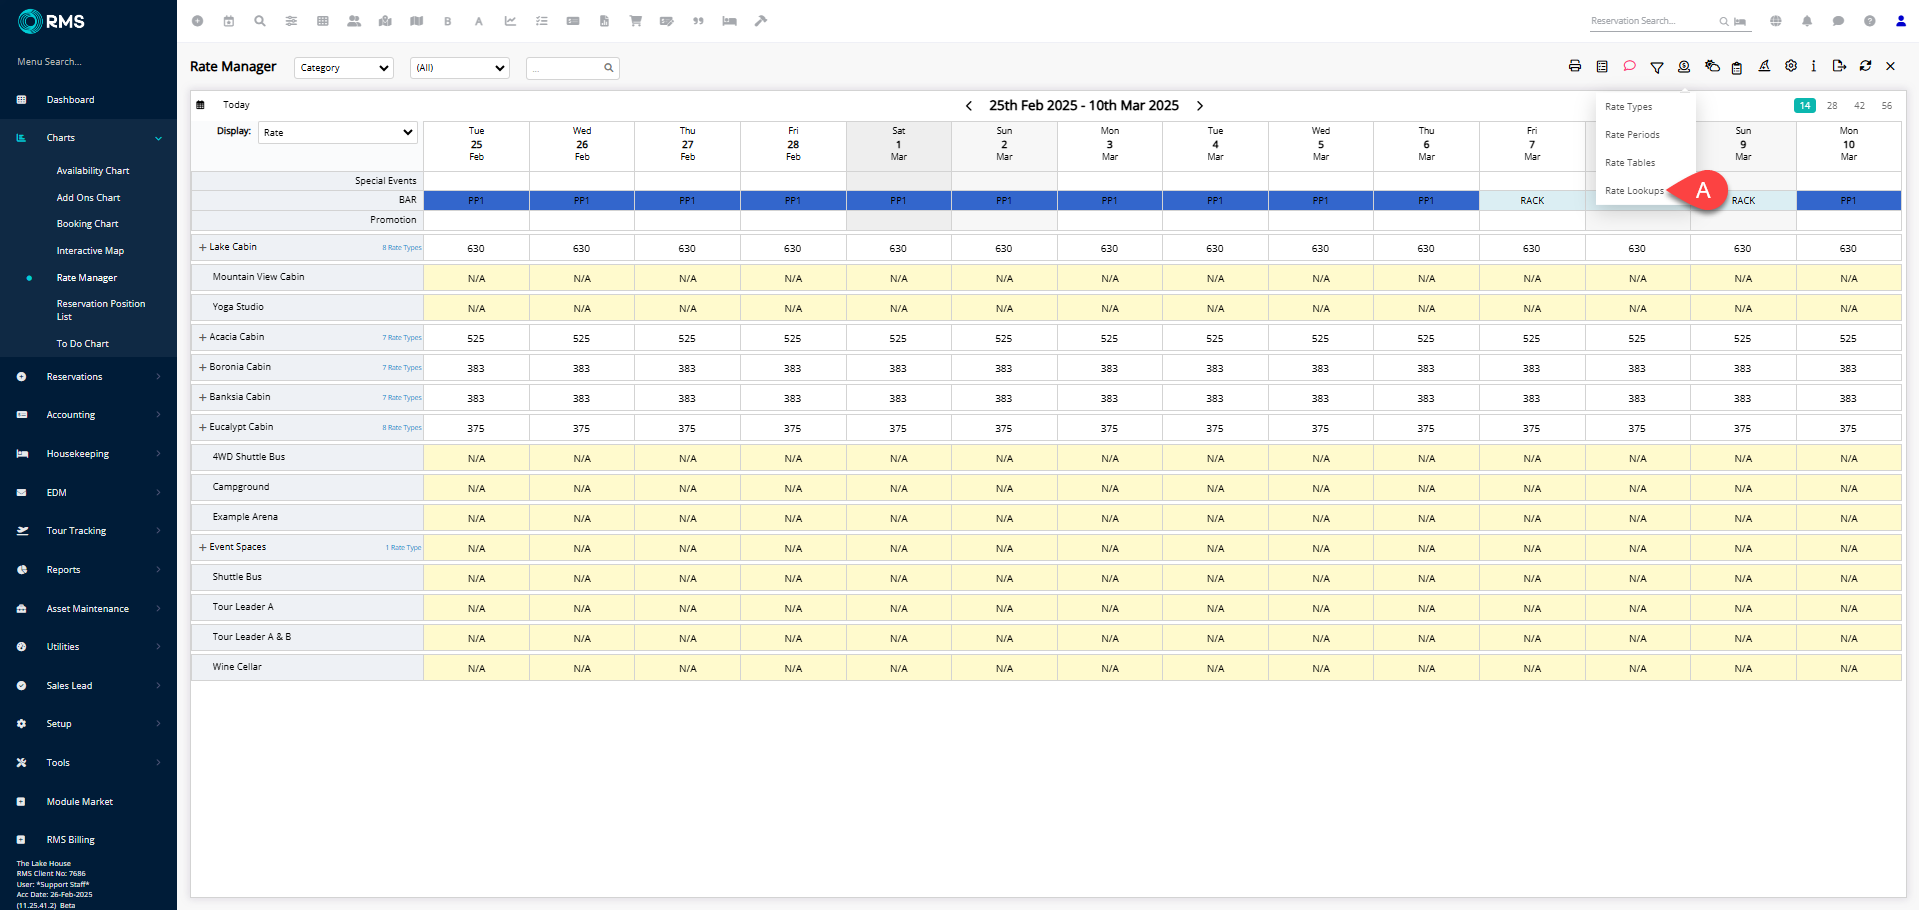1919x910 pixels.
Task: Open the notifications bell icon
Action: pyautogui.click(x=1807, y=21)
